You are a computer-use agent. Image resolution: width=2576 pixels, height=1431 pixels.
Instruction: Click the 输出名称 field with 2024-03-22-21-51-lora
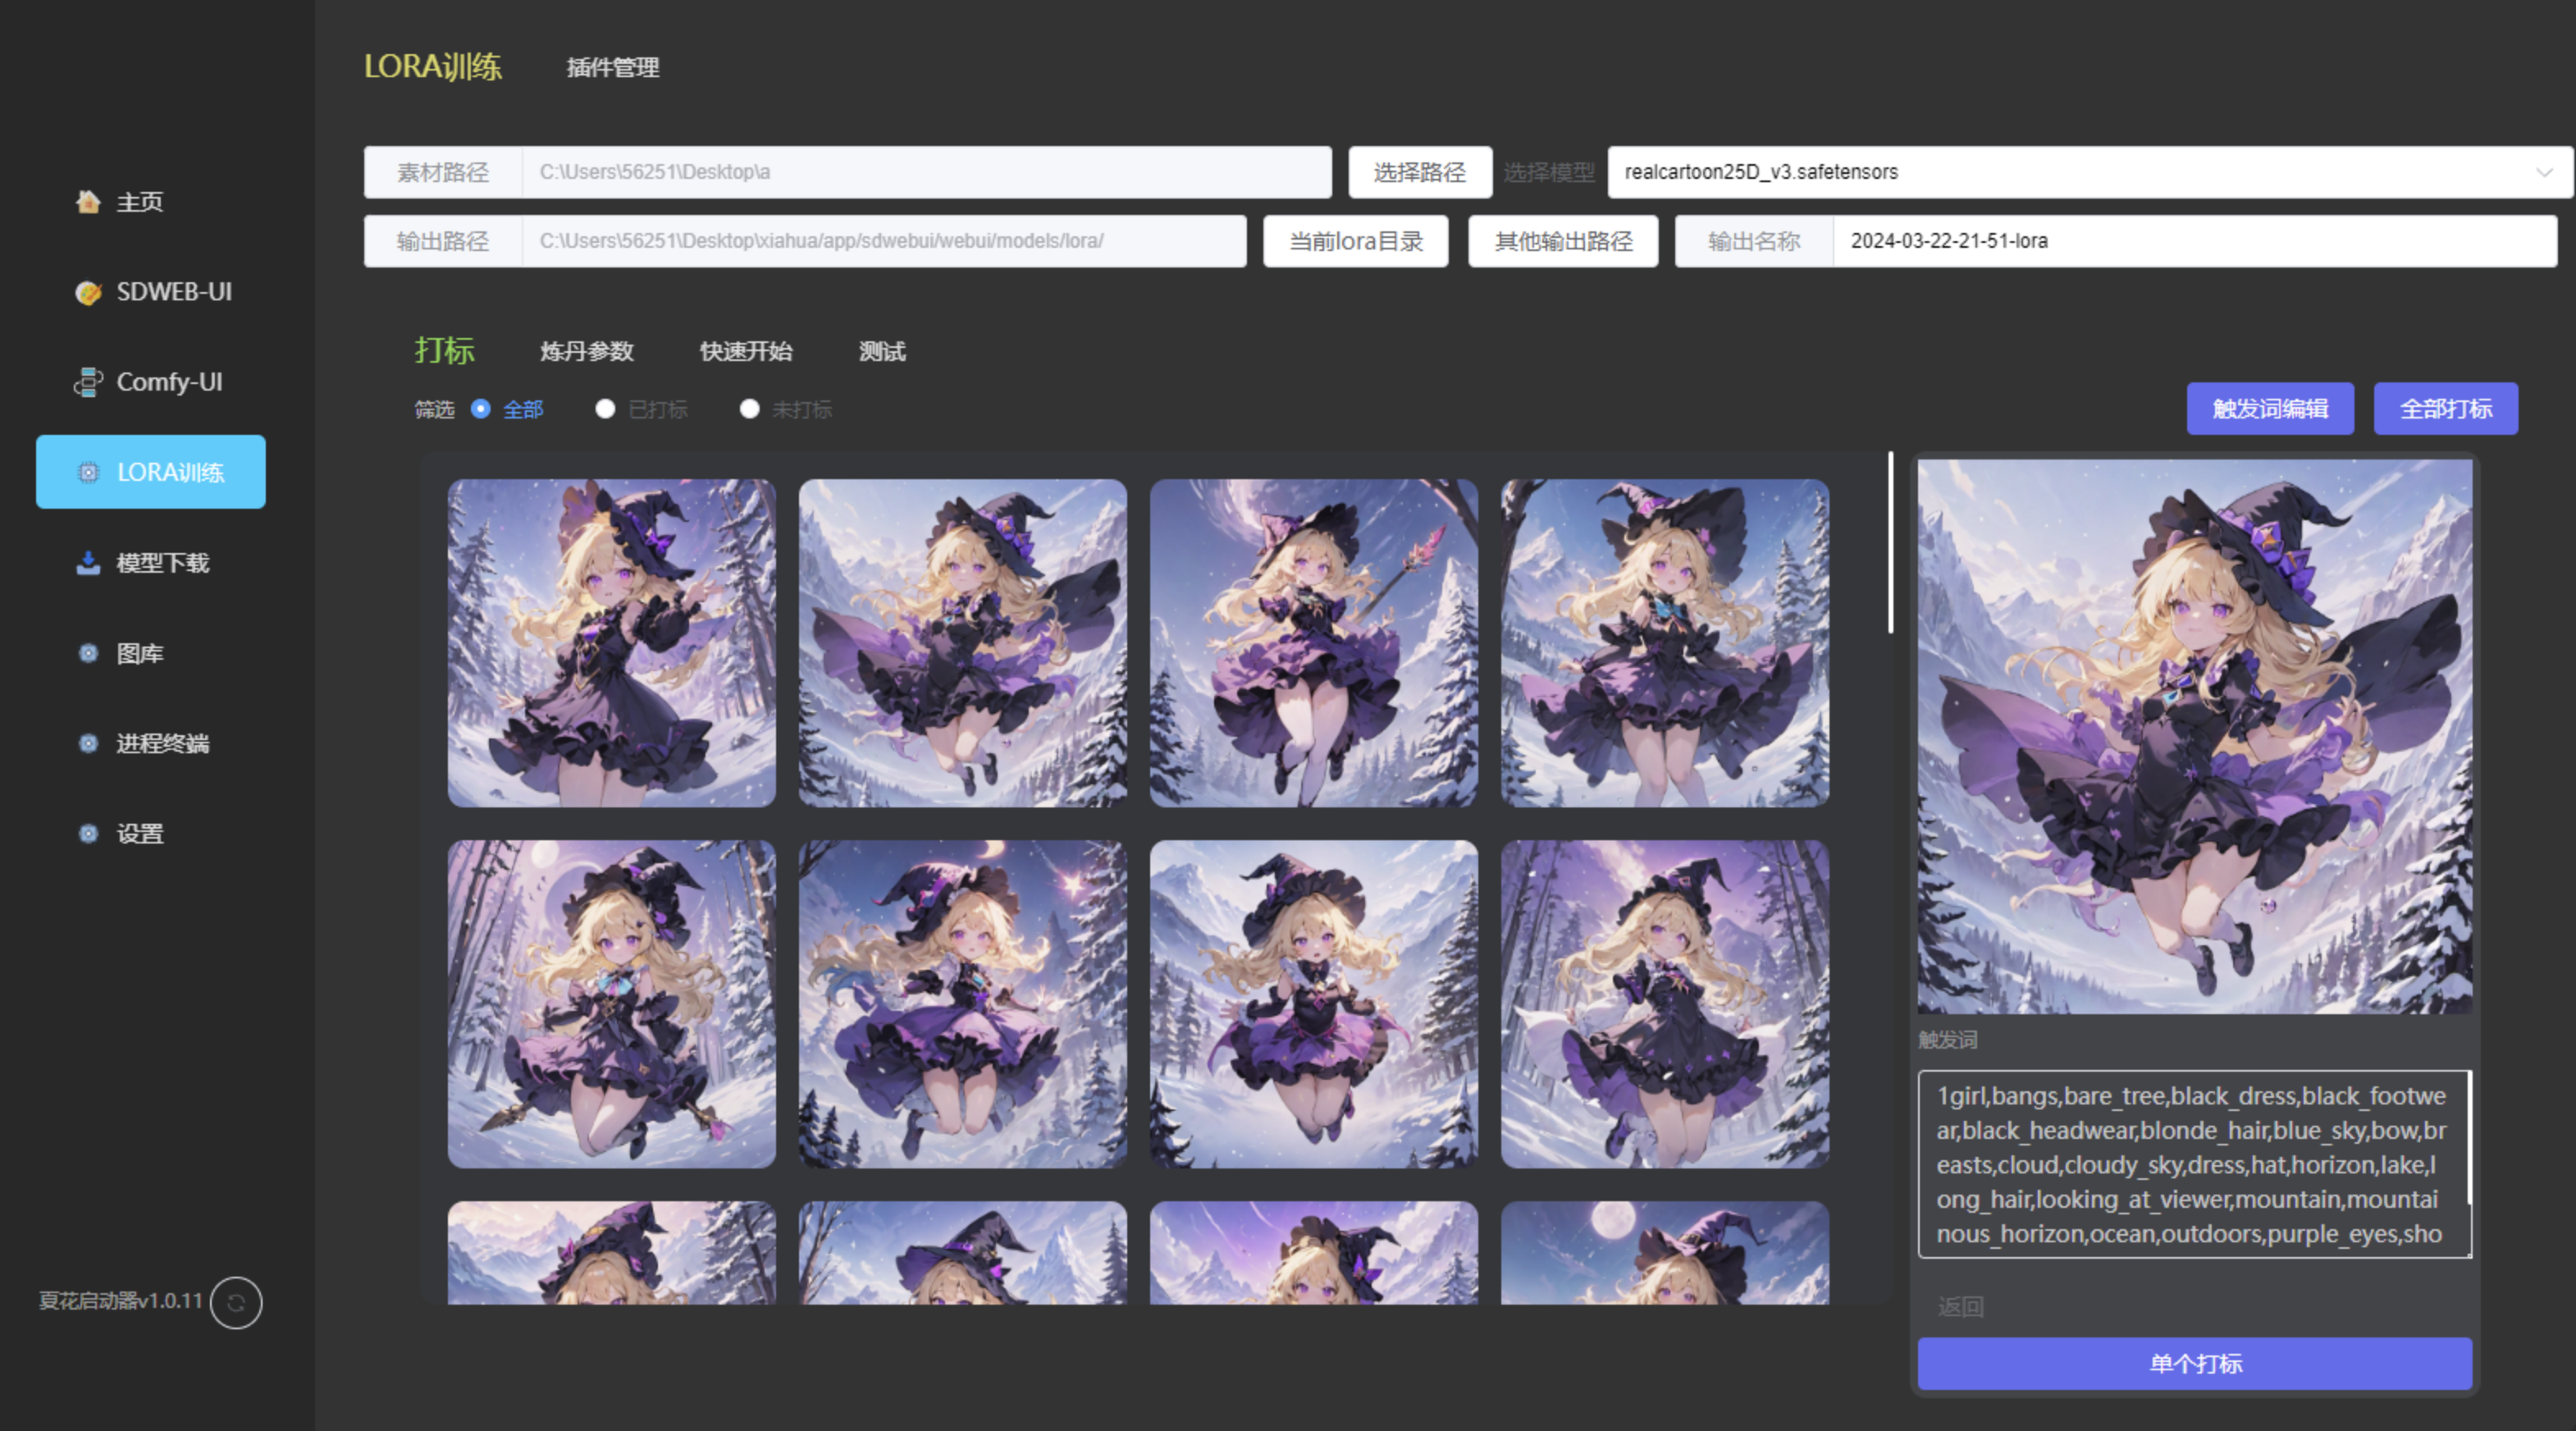tap(2195, 241)
